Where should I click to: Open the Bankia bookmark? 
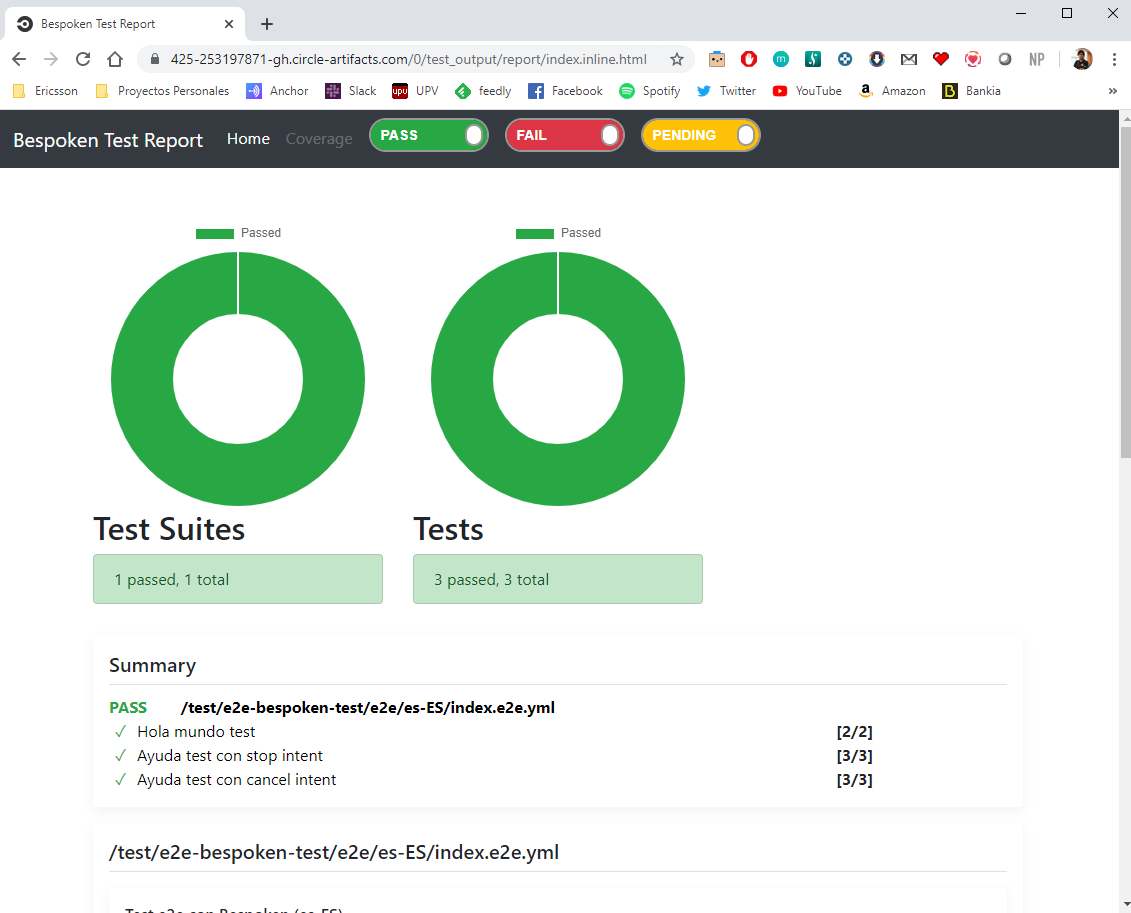point(971,91)
